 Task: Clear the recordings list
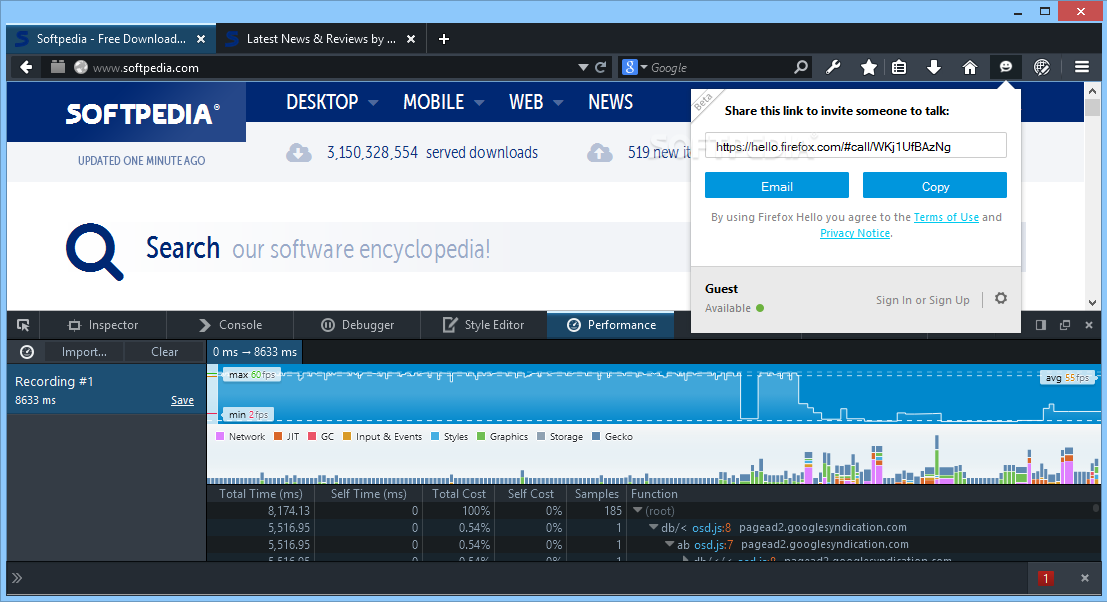pos(164,351)
